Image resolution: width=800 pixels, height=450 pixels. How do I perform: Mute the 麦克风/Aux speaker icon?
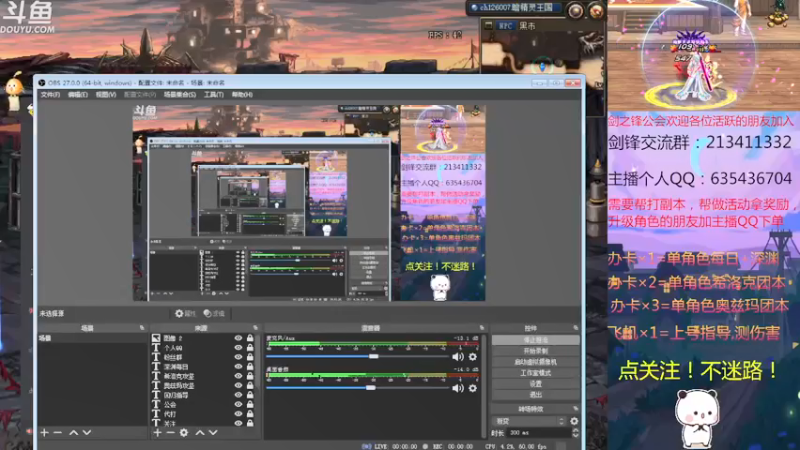[x=458, y=357]
